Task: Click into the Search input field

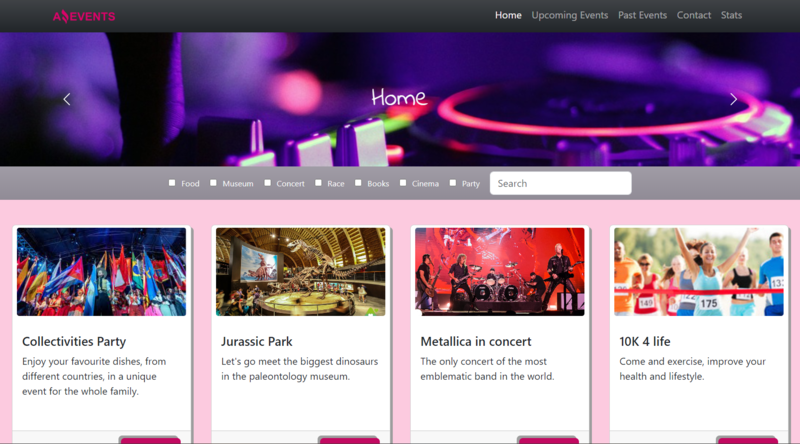Action: pyautogui.click(x=560, y=183)
